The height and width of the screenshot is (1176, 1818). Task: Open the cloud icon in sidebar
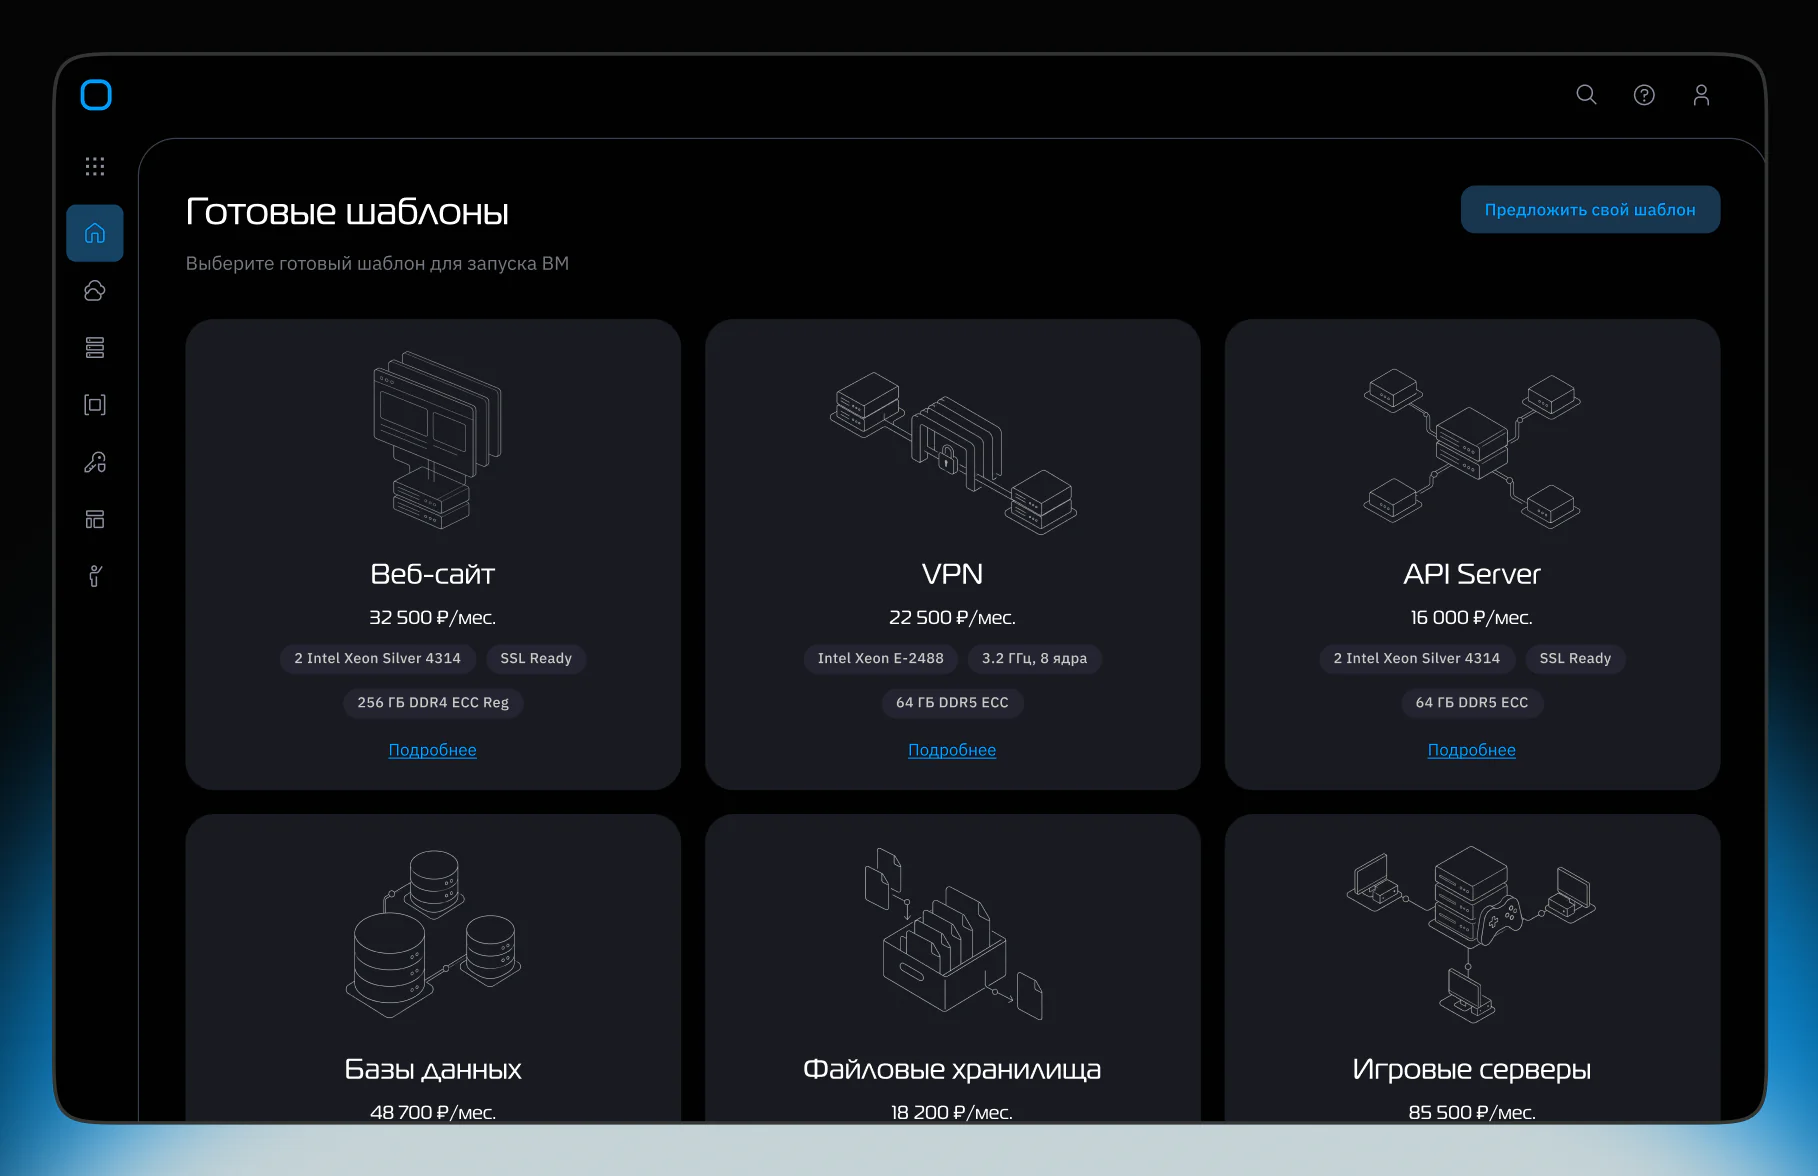(x=95, y=291)
